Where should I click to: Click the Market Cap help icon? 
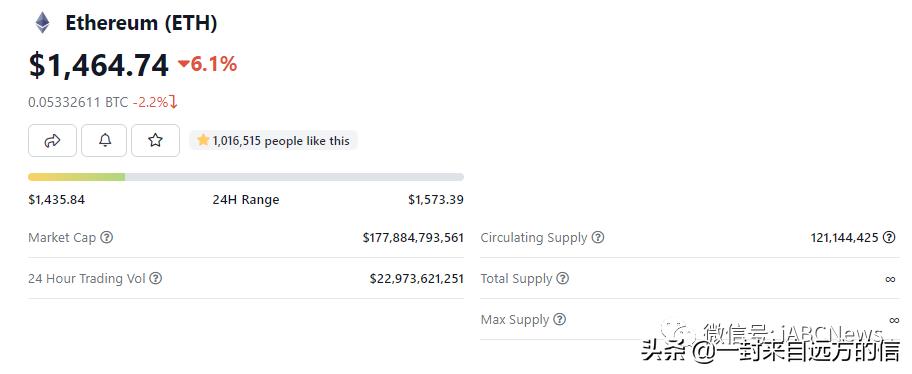(106, 237)
